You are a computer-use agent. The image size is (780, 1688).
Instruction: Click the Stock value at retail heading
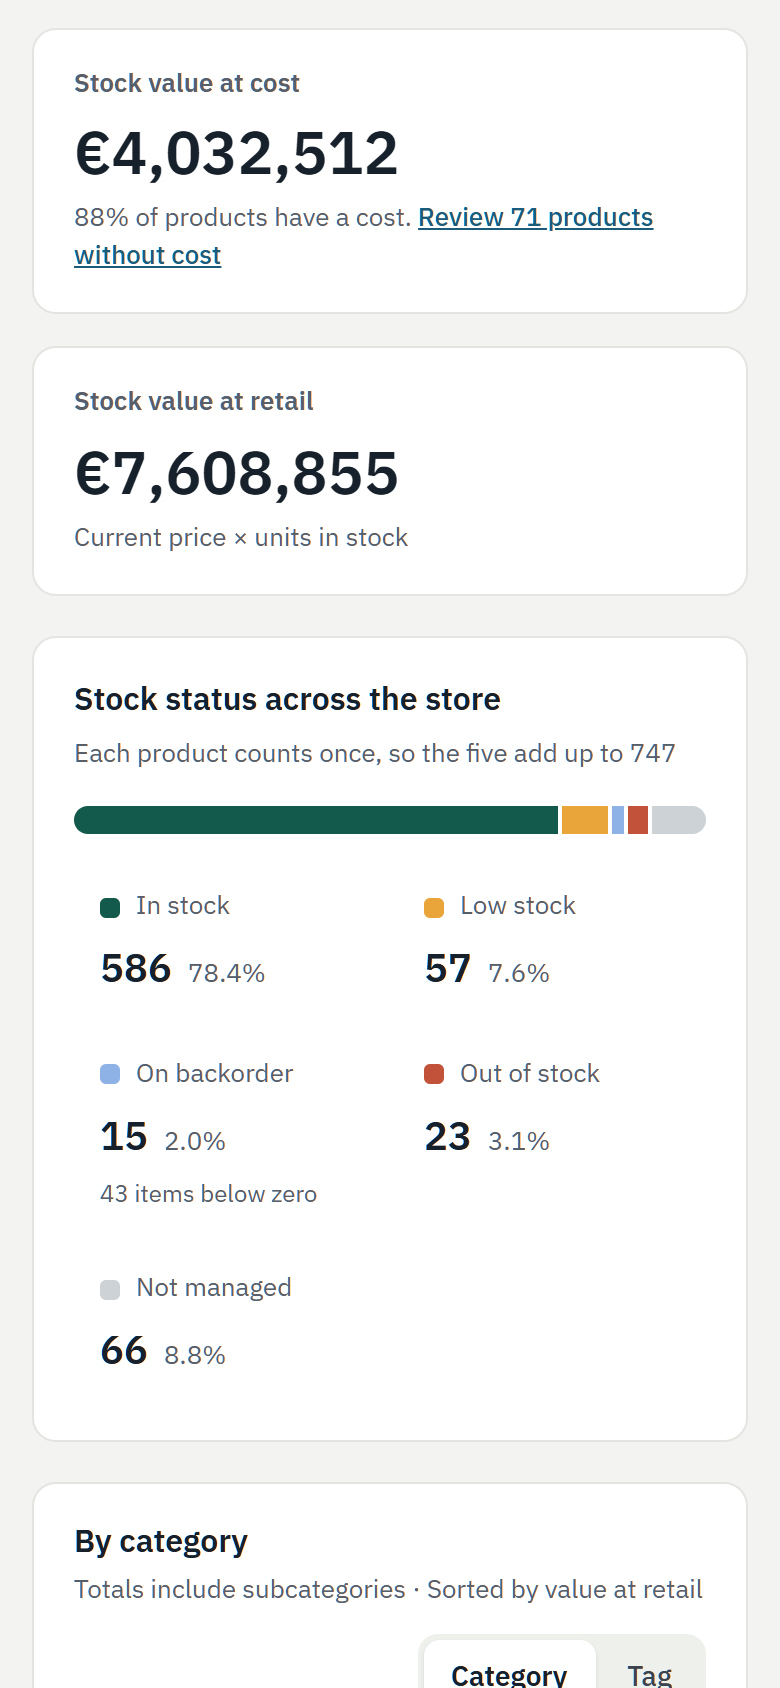click(x=194, y=401)
